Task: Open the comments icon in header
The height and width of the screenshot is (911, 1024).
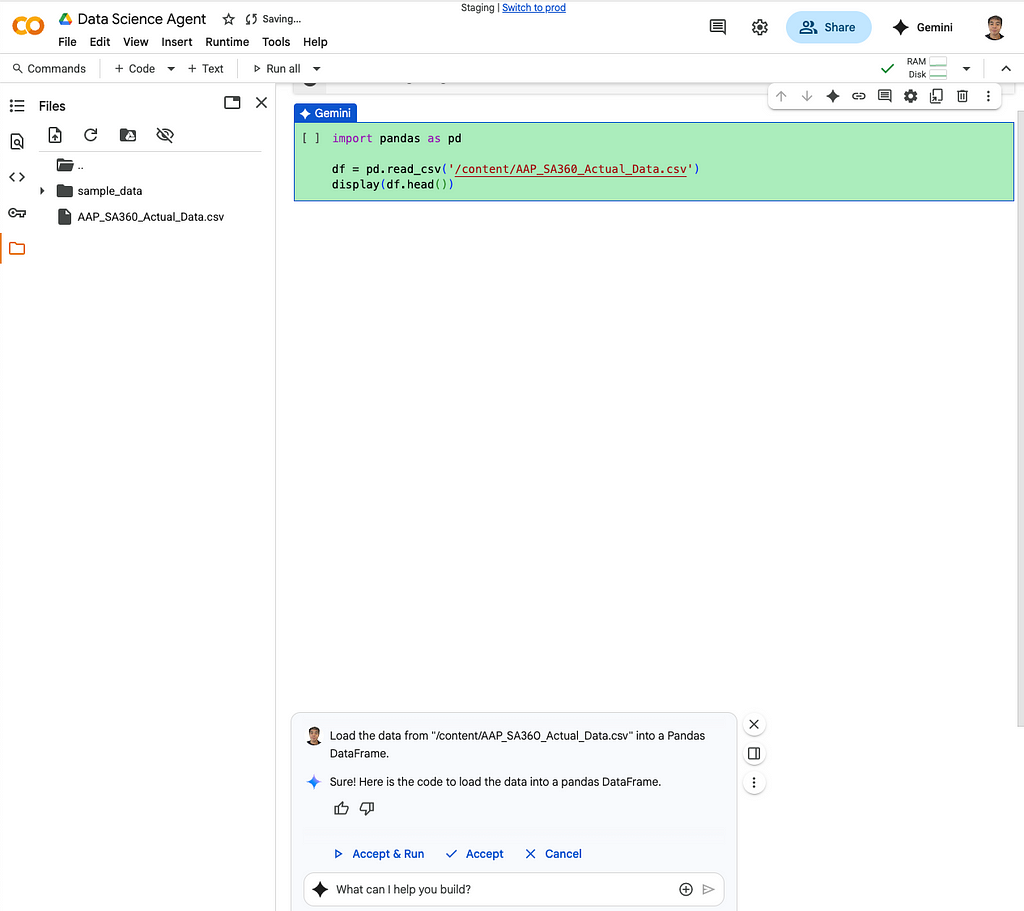Action: point(717,27)
